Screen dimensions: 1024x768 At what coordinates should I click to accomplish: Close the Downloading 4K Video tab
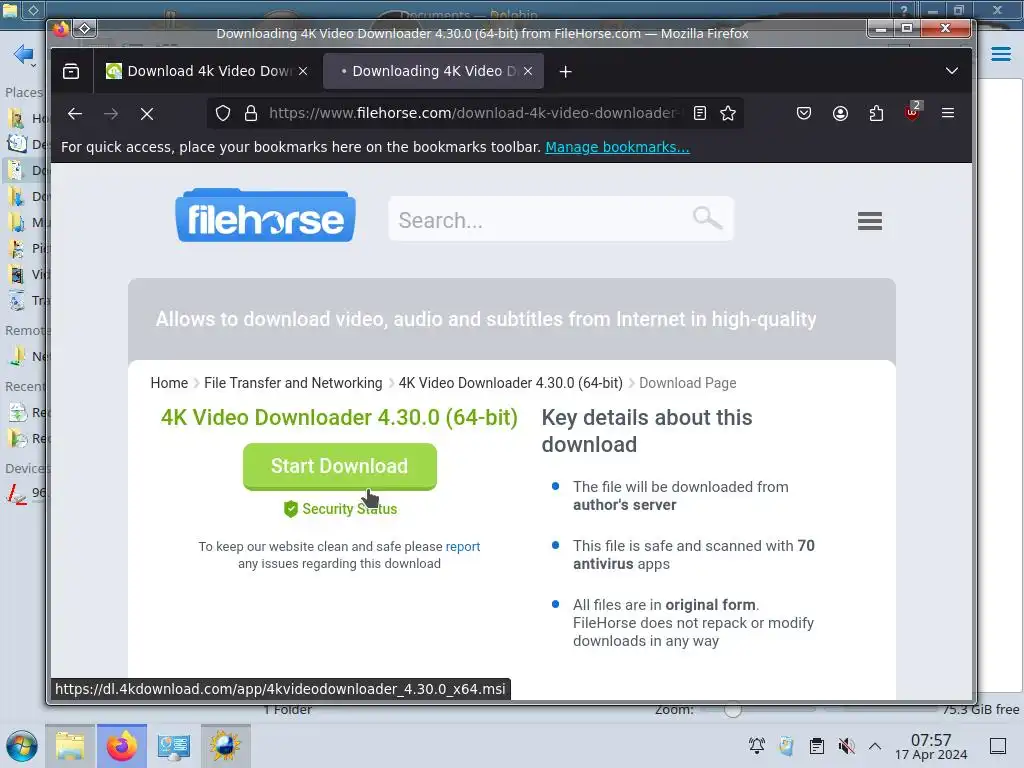pos(528,71)
